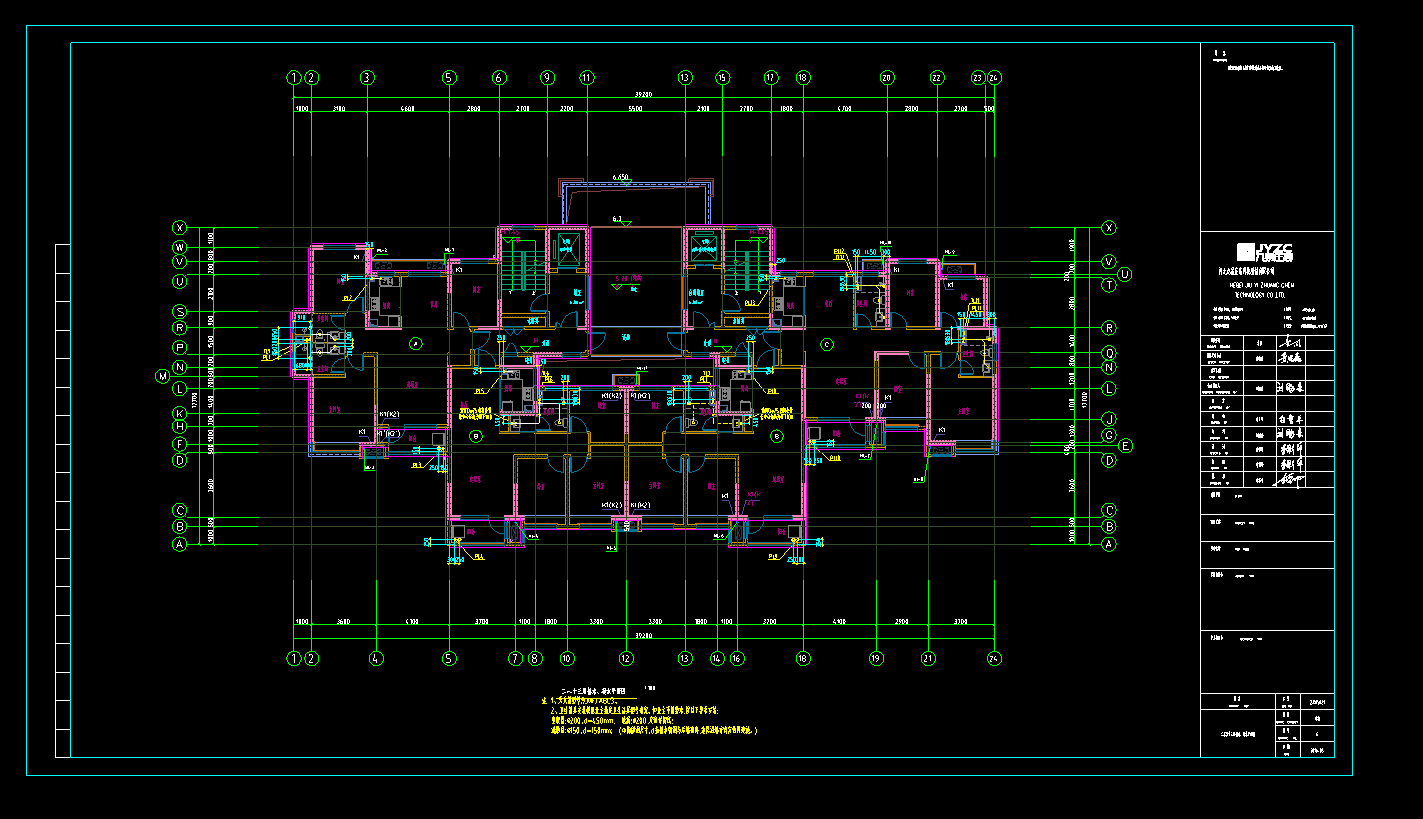1423x819 pixels.
Task: Select grid axis bubble 17
Action: pos(770,77)
